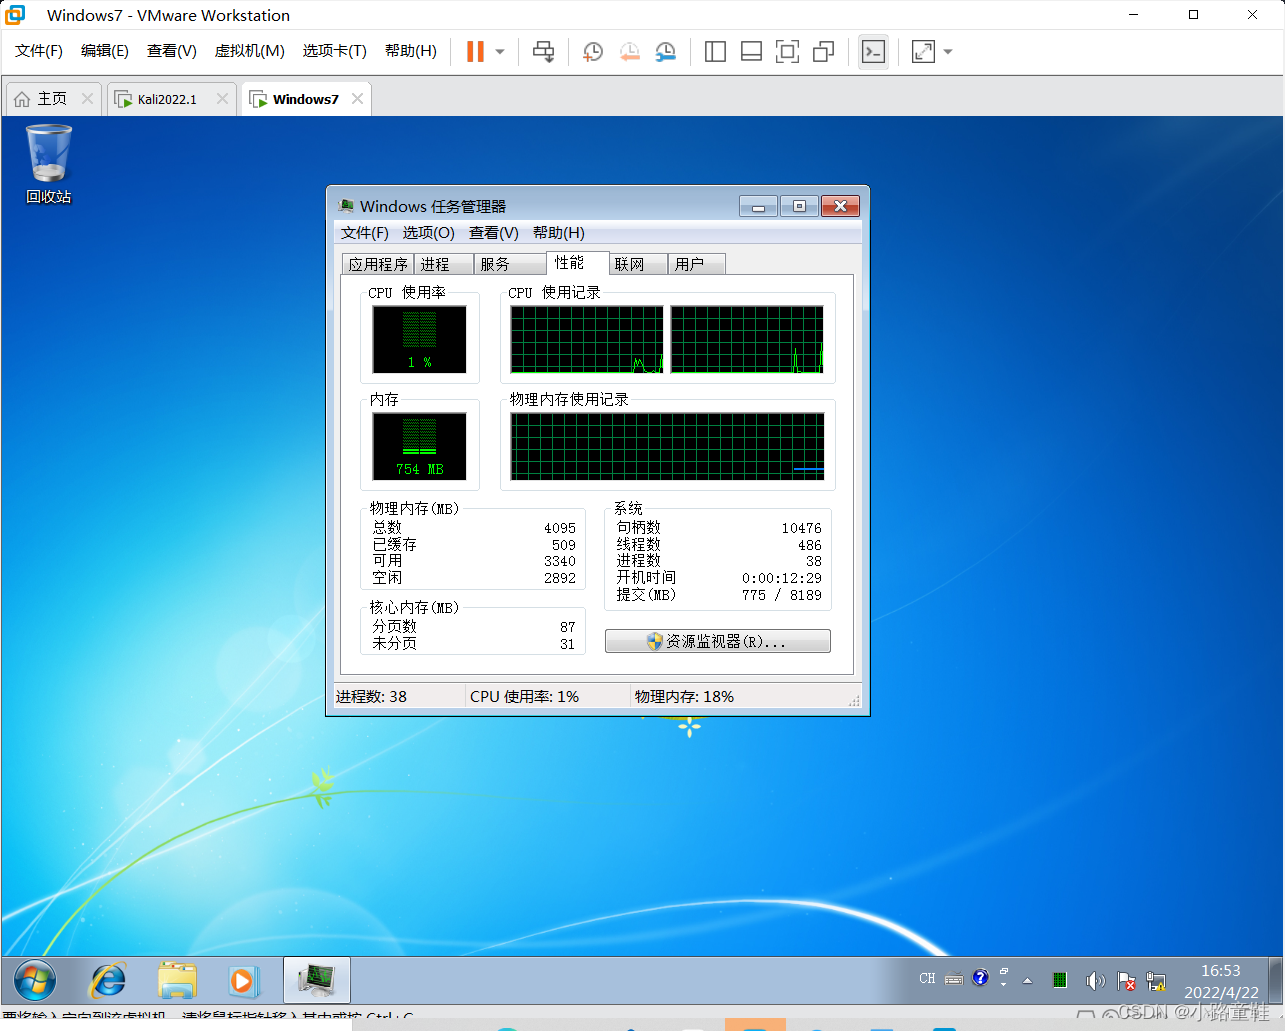The width and height of the screenshot is (1285, 1031).
Task: Expand the stretch display dropdown arrow
Action: point(948,52)
